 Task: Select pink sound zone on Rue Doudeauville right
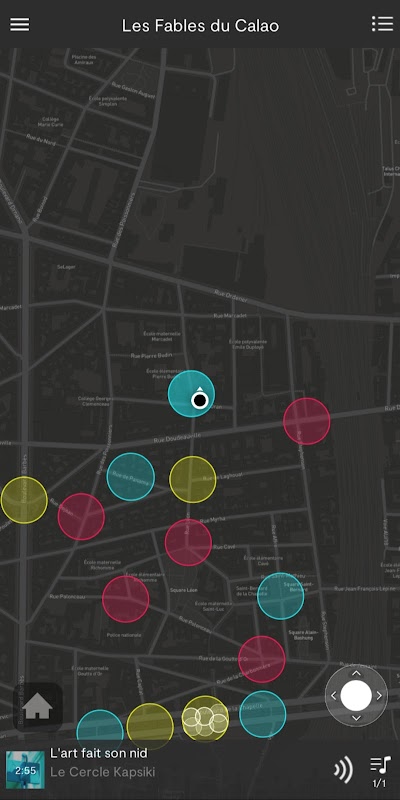[307, 421]
